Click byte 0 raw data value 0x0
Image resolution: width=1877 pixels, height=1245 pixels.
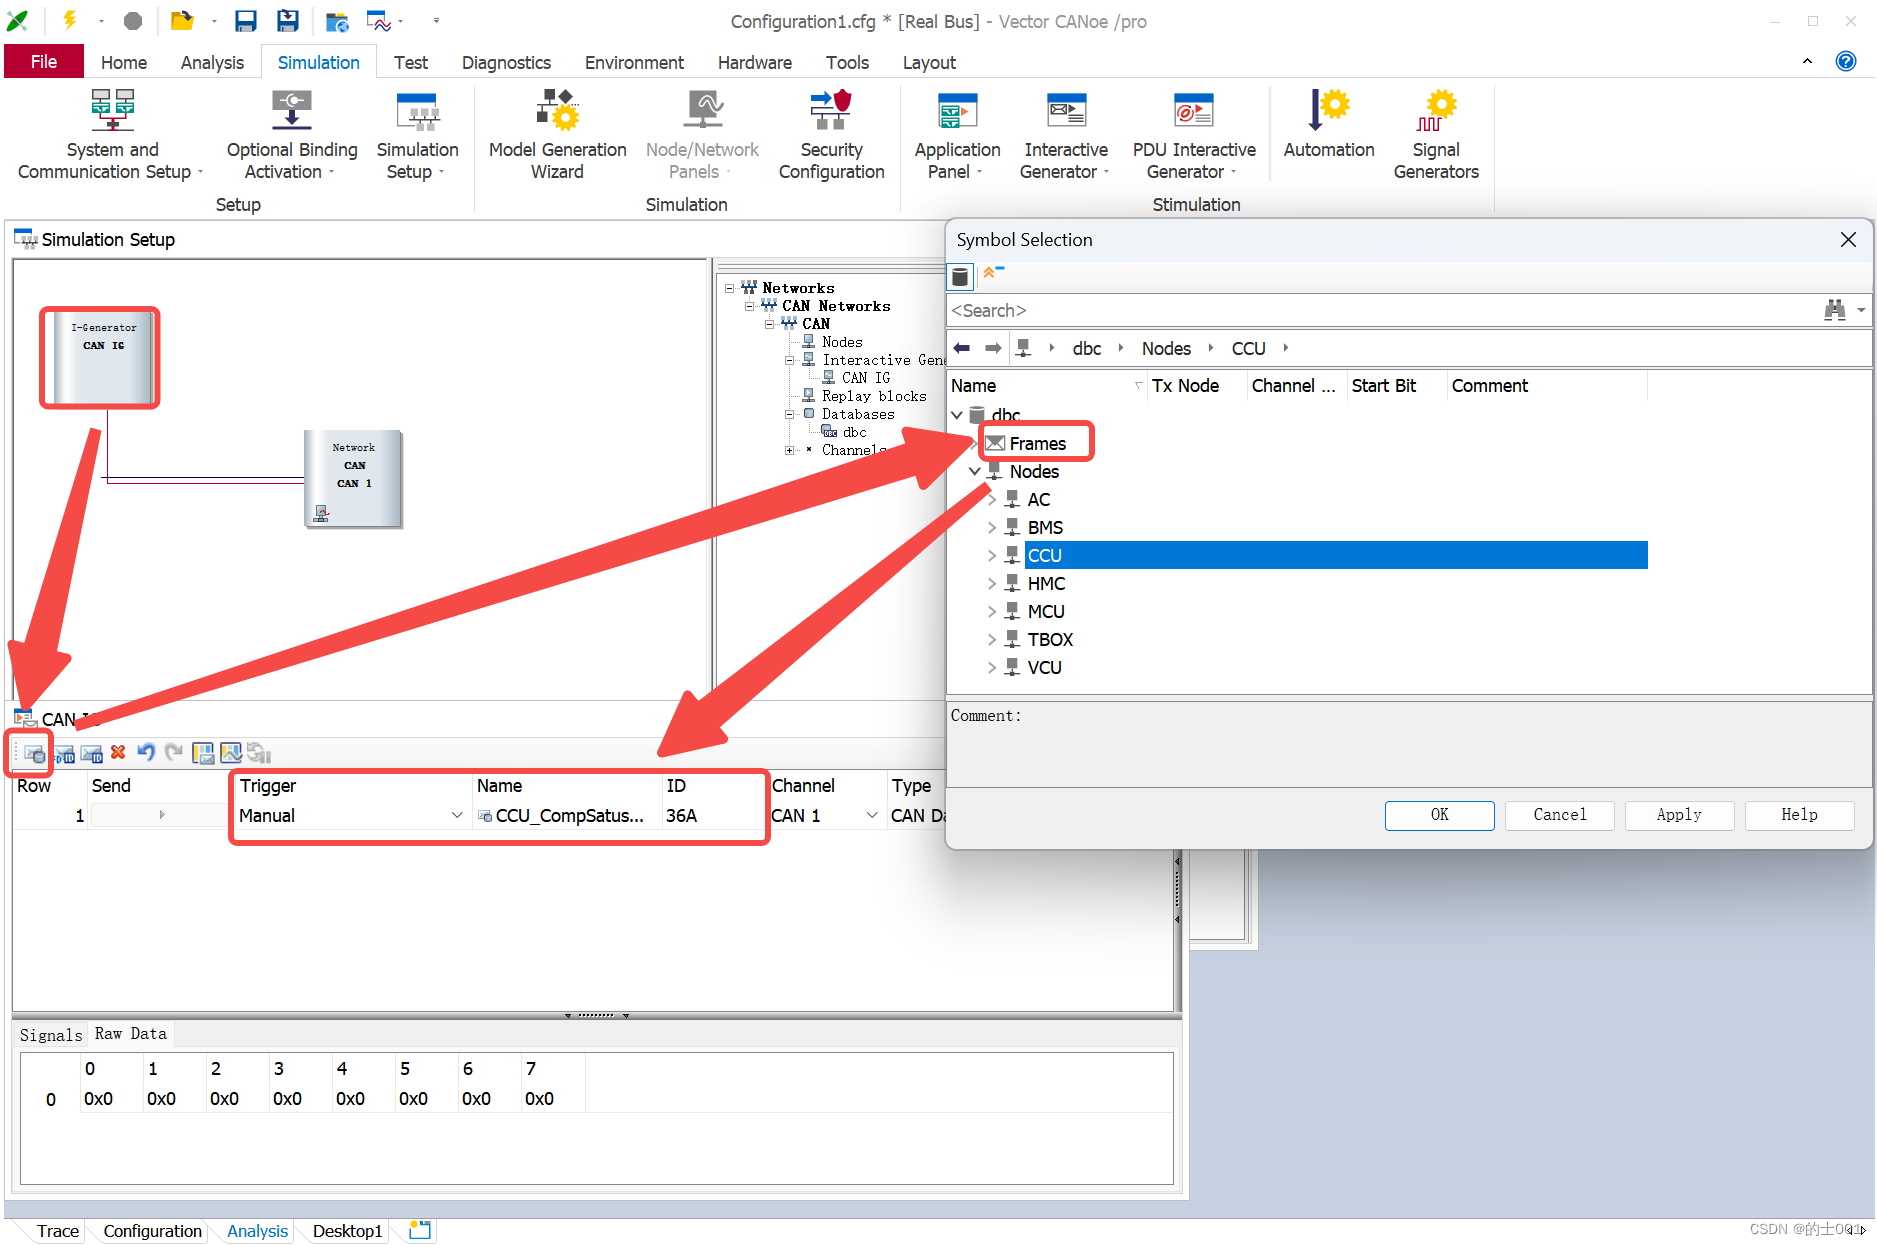click(98, 1099)
